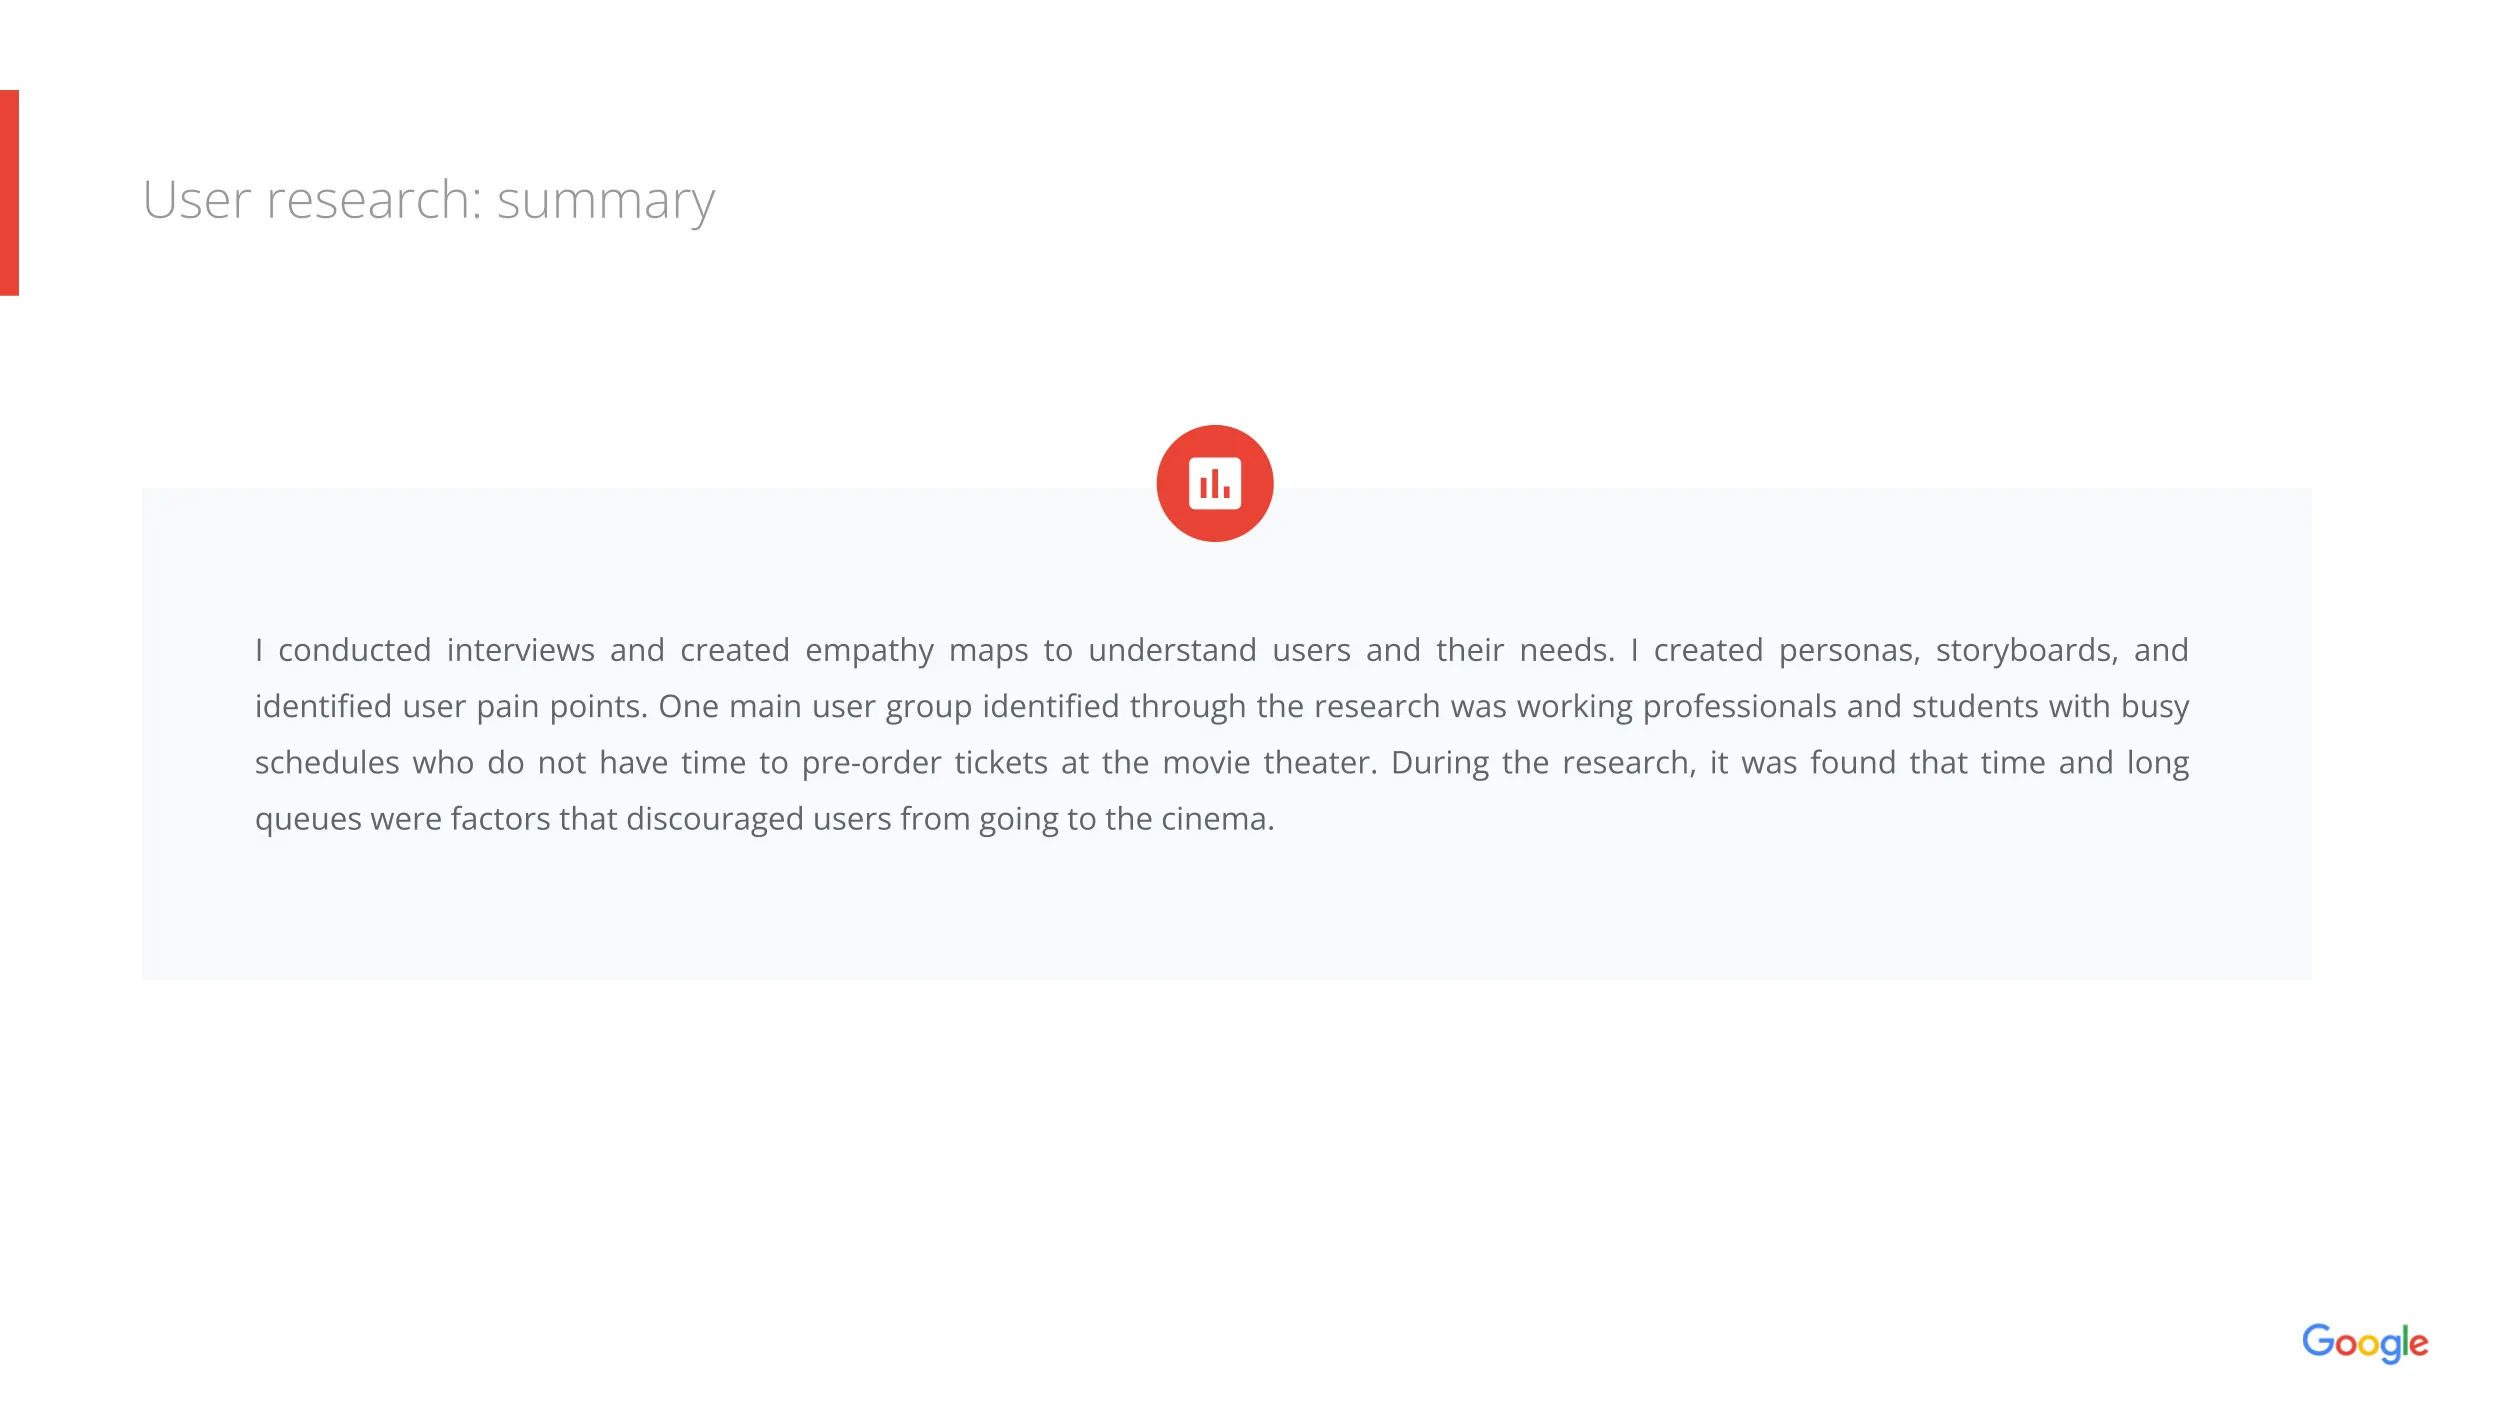Viewport: 2500px width, 1406px height.
Task: Click the word "students" in the paragraph
Action: click(x=1974, y=707)
